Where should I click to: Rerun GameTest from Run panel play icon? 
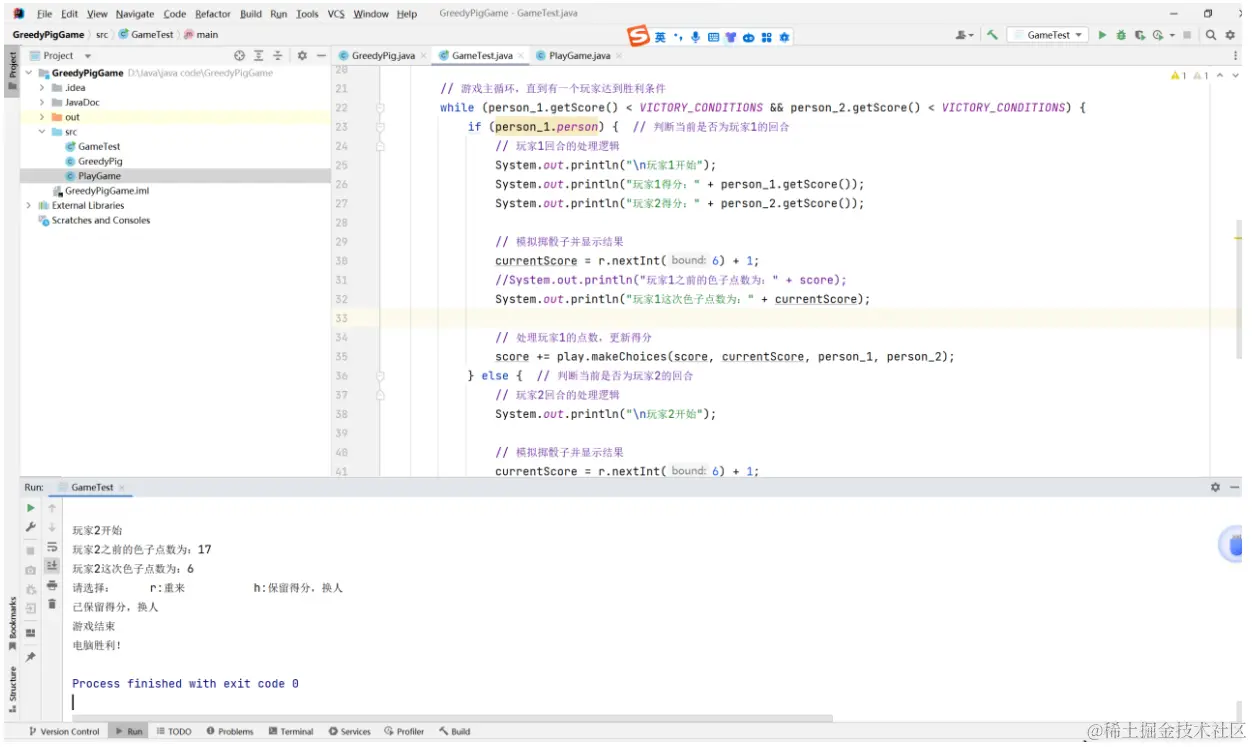(x=31, y=508)
